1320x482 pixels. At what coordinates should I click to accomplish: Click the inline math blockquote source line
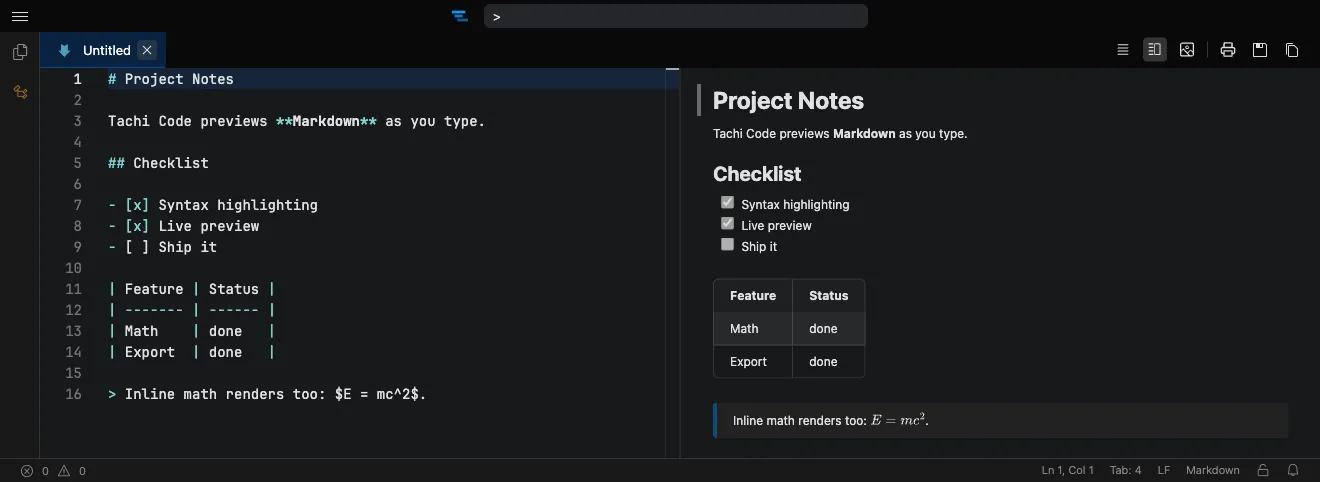pyautogui.click(x=268, y=394)
